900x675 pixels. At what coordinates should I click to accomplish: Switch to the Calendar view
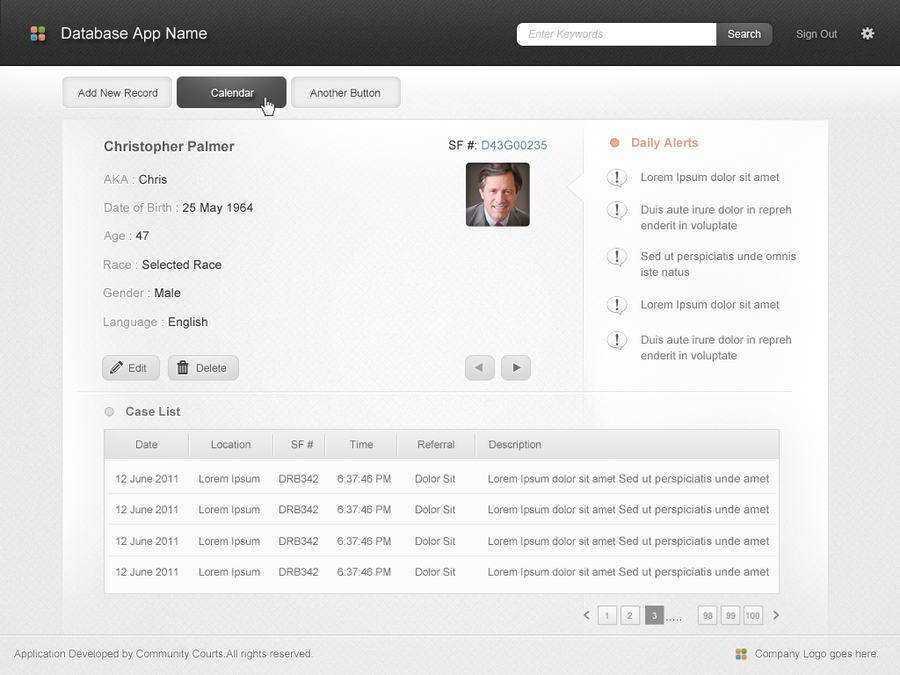click(231, 92)
